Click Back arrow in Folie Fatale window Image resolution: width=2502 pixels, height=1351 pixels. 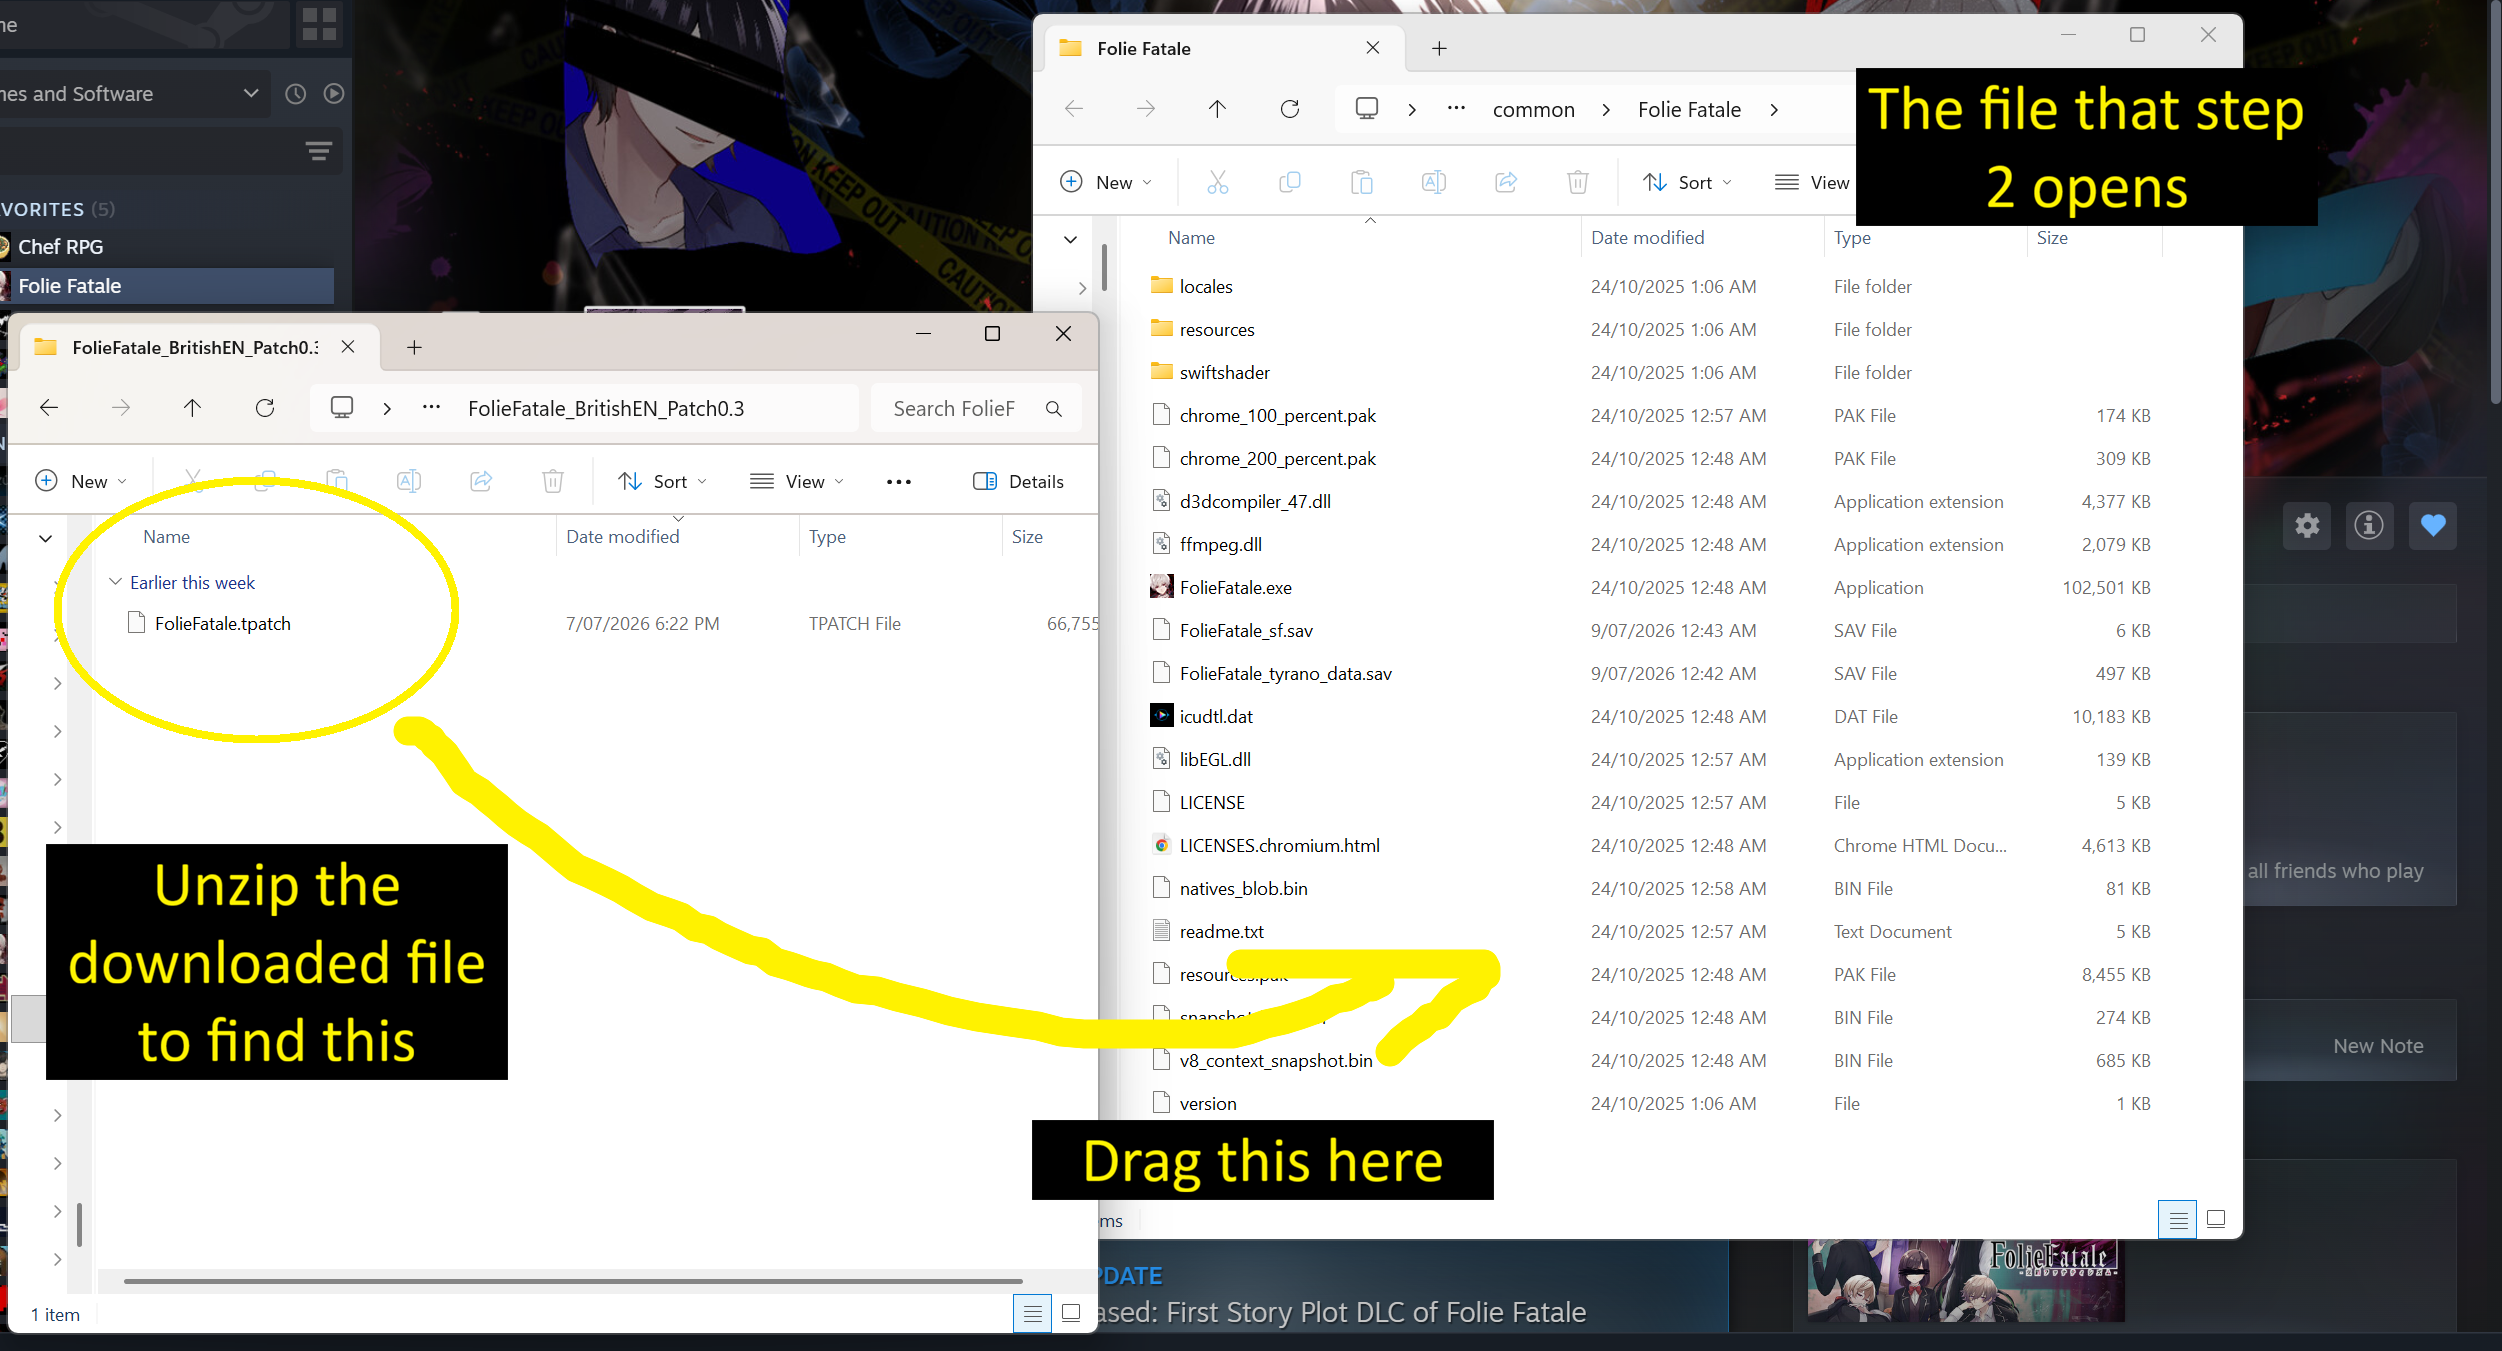coord(1074,109)
